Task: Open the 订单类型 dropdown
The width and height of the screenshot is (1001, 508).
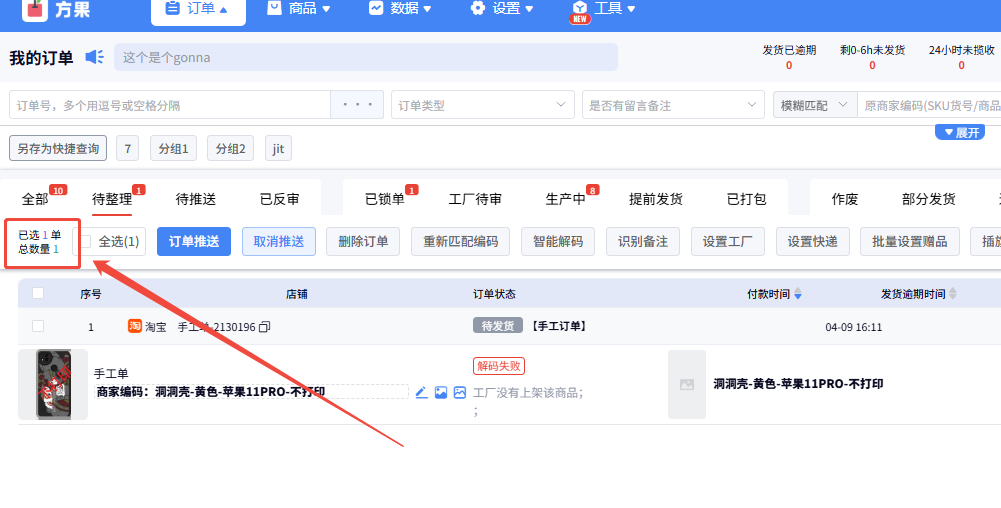Action: [x=483, y=105]
